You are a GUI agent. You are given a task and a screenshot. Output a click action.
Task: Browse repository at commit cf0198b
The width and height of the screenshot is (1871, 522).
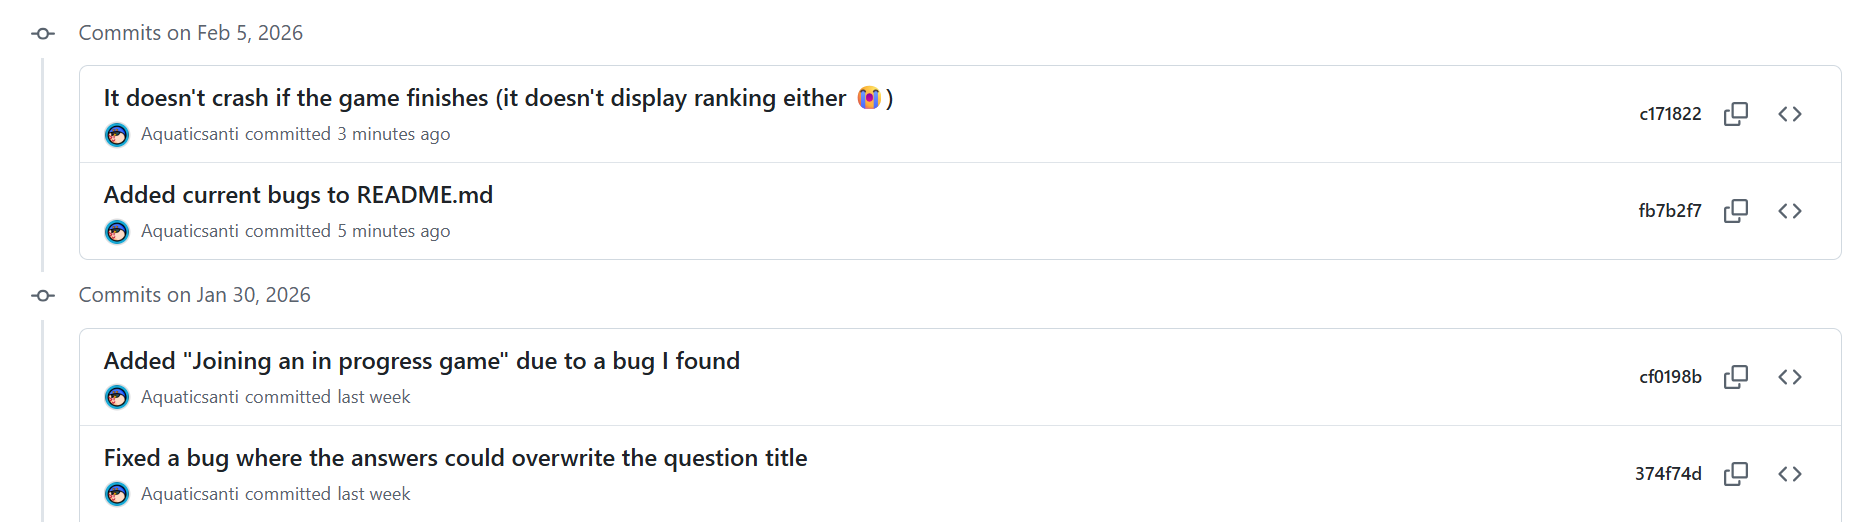[1790, 377]
